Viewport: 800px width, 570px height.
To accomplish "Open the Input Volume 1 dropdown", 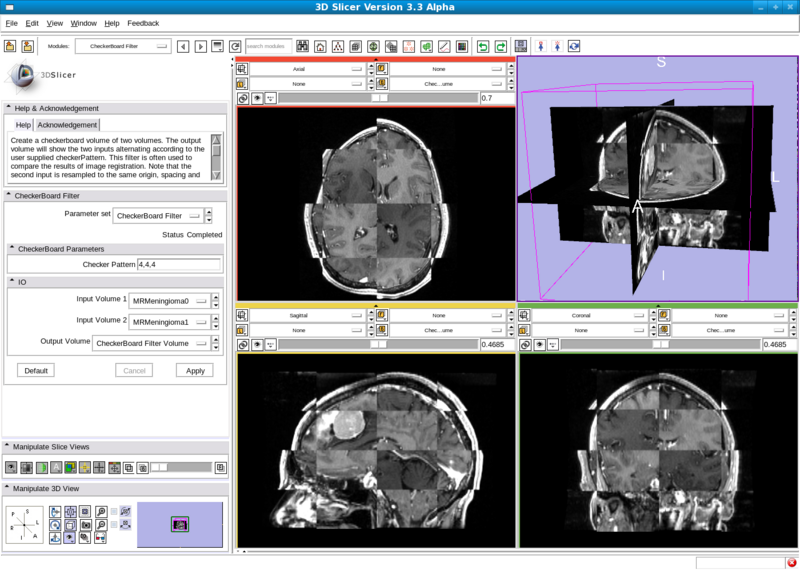I will [174, 299].
